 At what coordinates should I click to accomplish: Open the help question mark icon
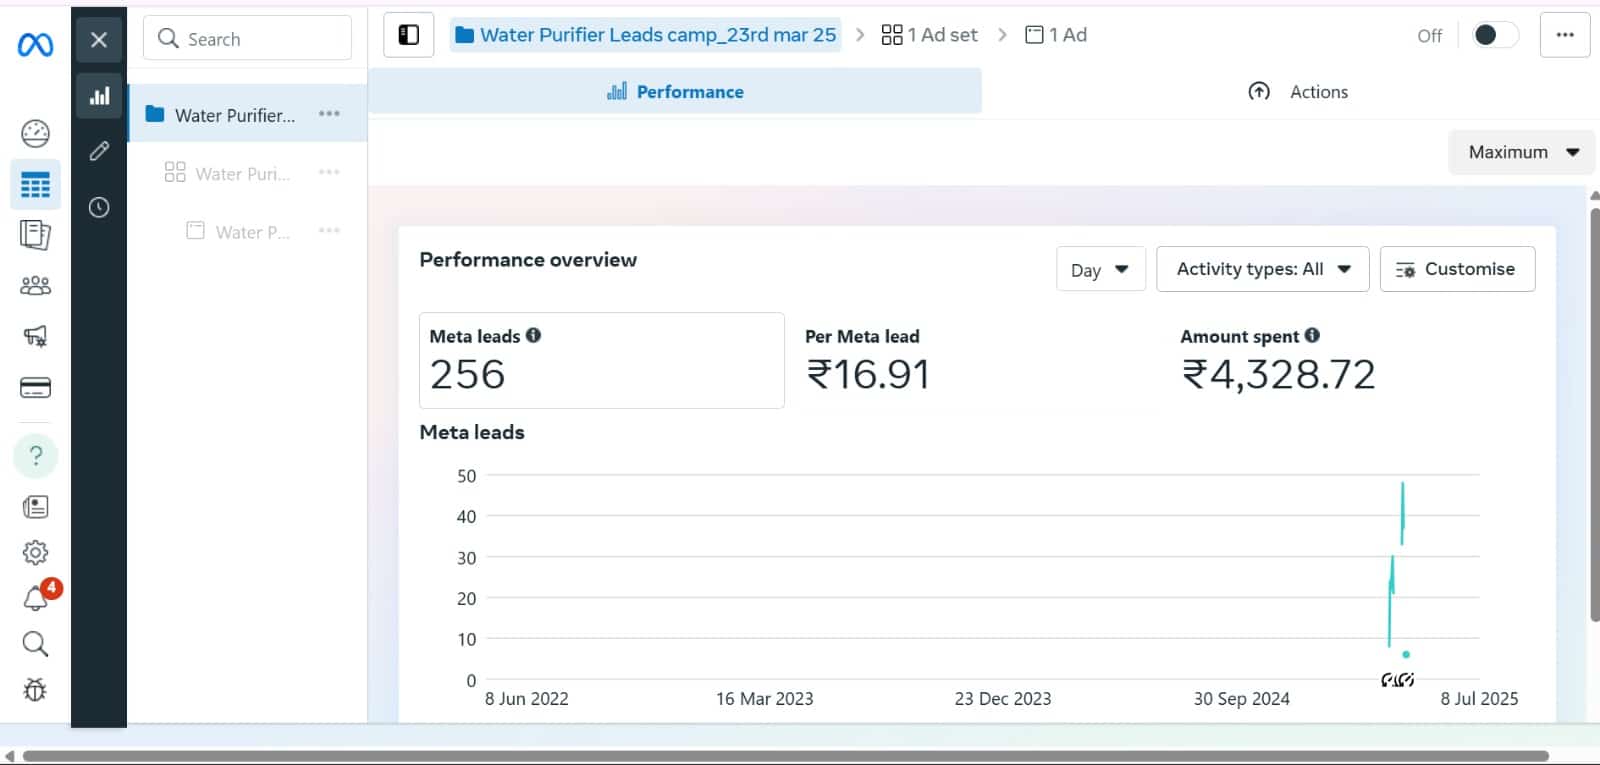[x=35, y=456]
